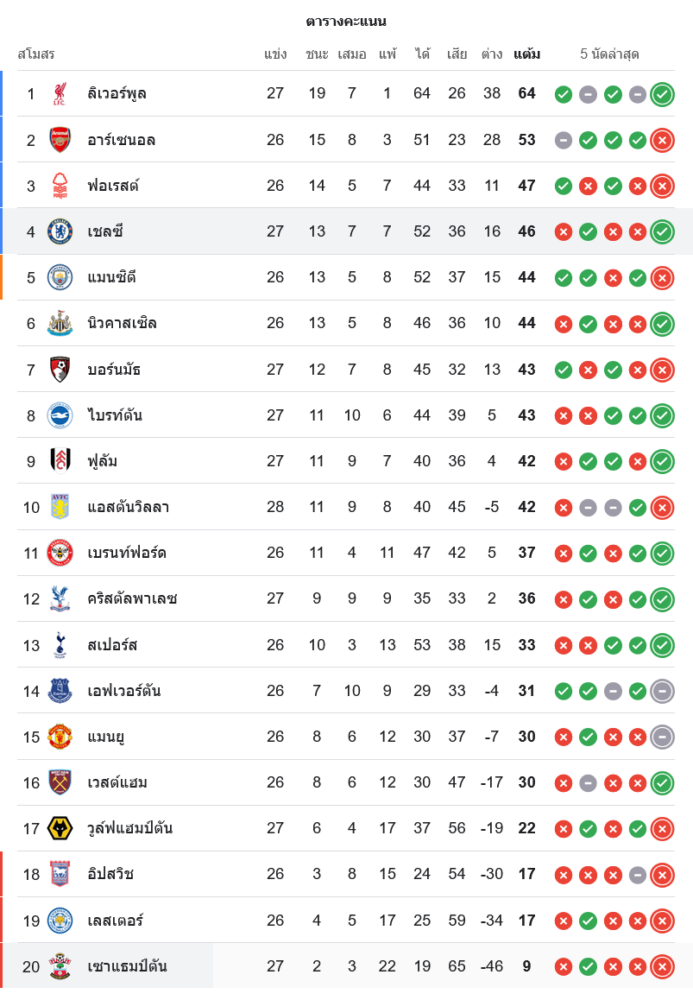Click the แต้ม points column header
The image size is (693, 1000).
pos(527,54)
